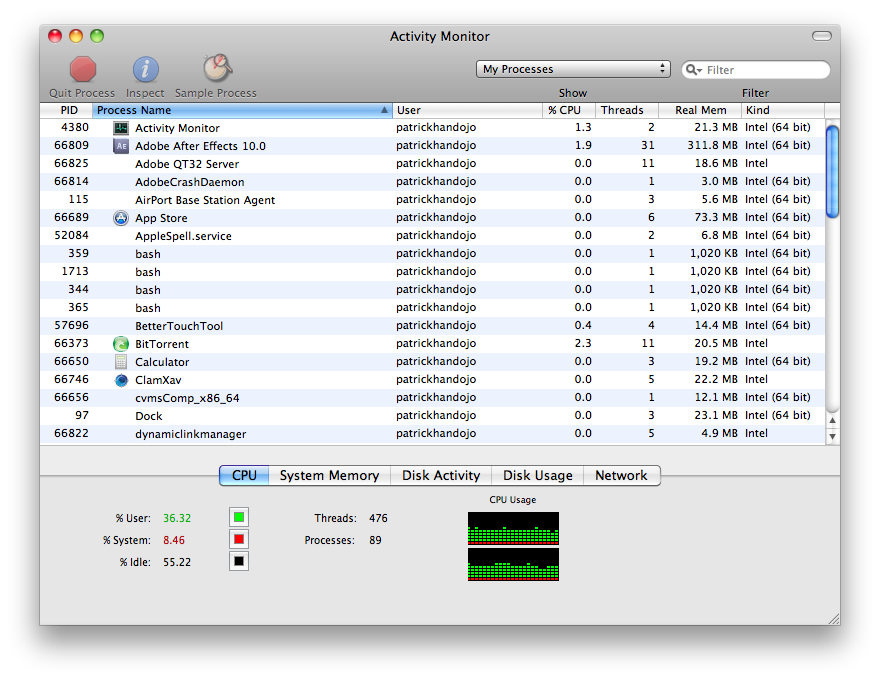Open the My Processes dropdown

[573, 69]
